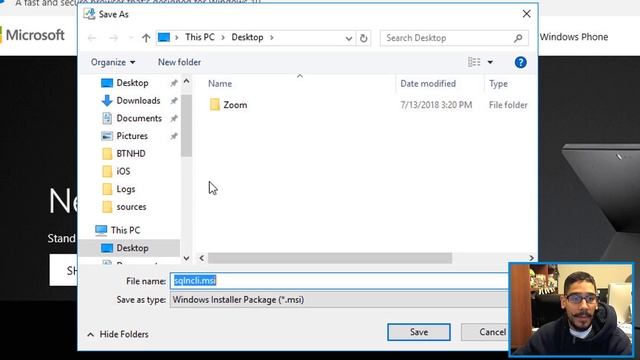
Task: Click the Forward navigation arrow
Action: pos(113,38)
